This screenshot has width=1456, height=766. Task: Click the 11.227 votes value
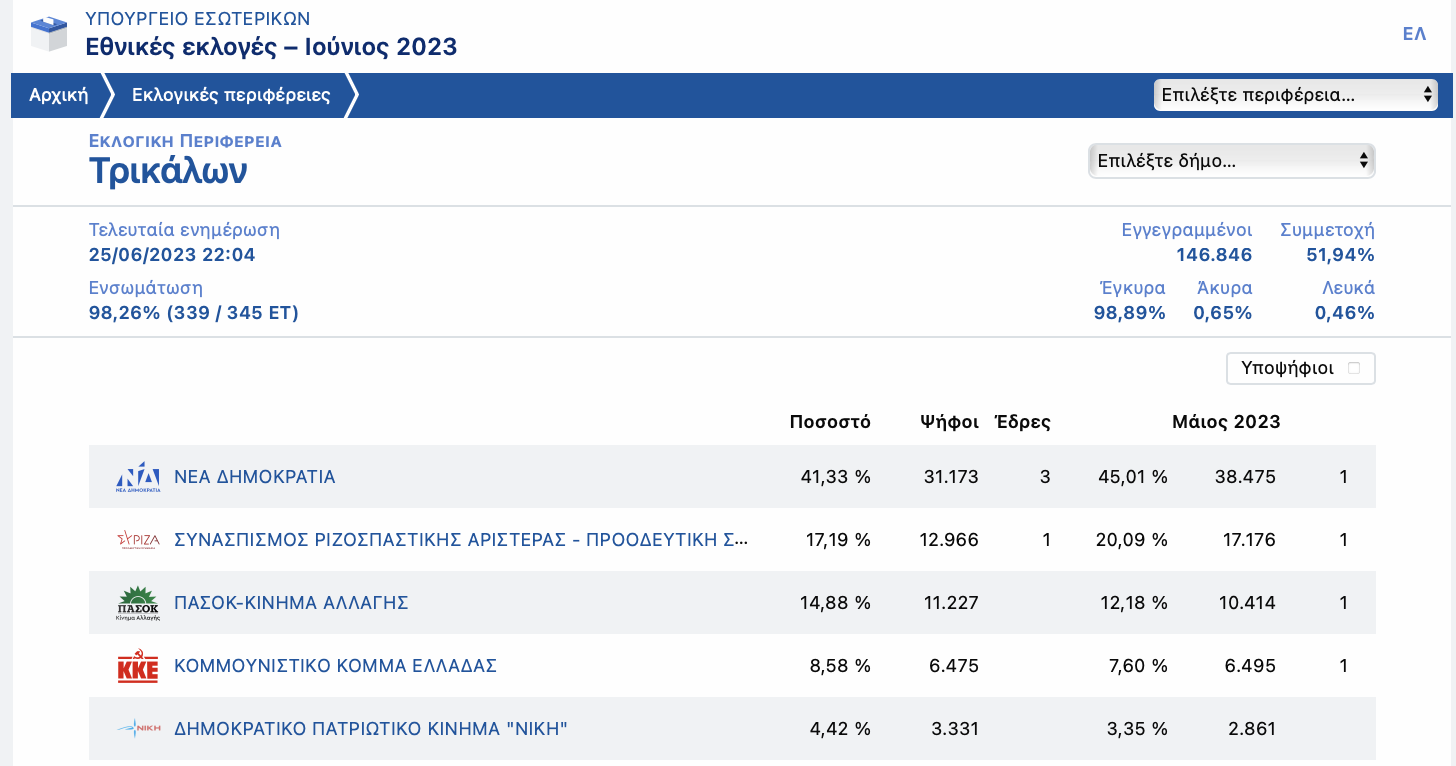coord(950,603)
